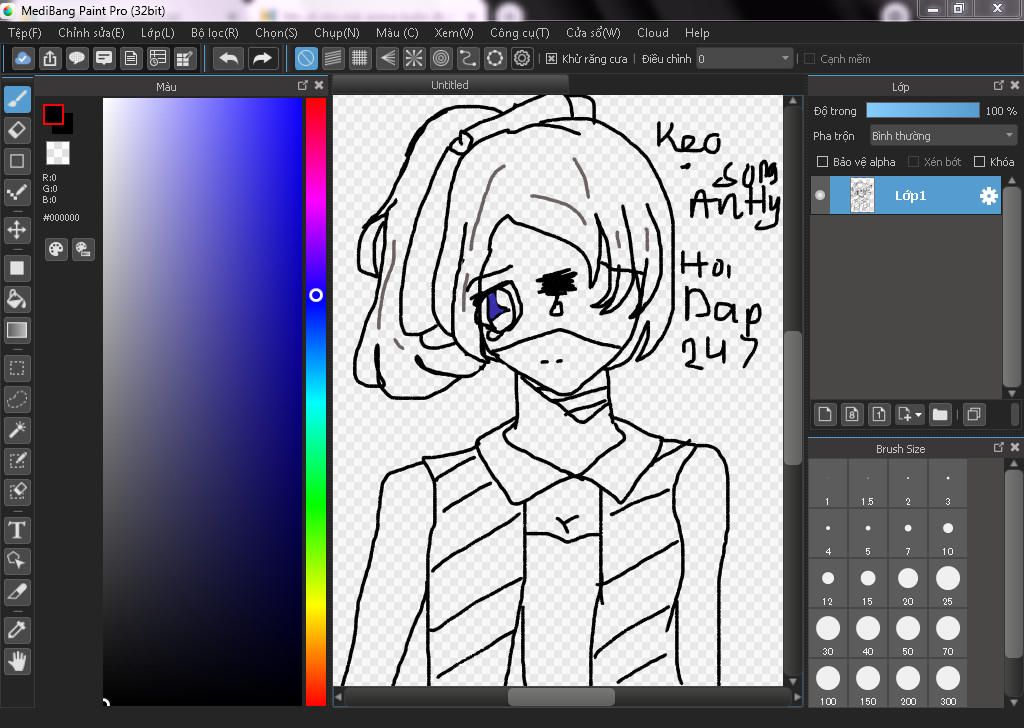The width and height of the screenshot is (1024, 728).
Task: Duplicate the layer with the copy icon
Action: (x=974, y=415)
